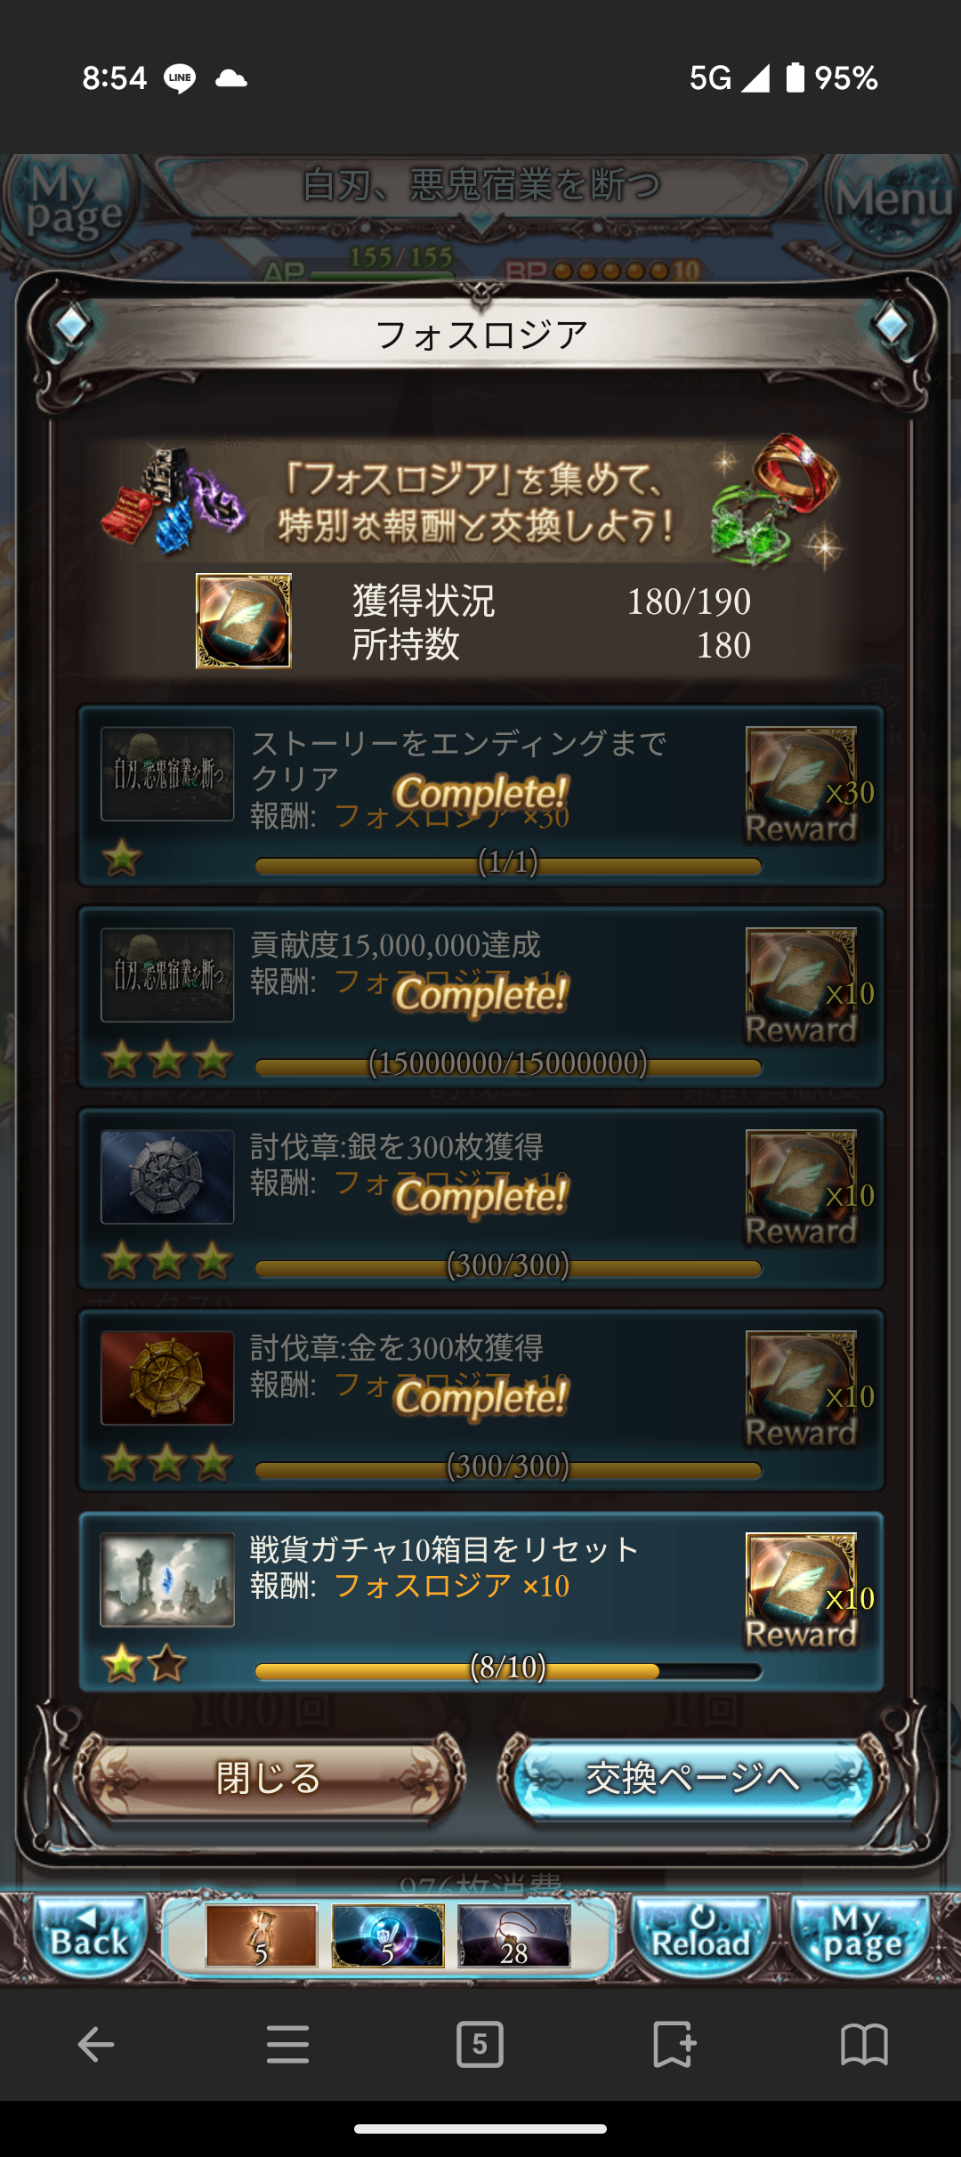This screenshot has height=2157, width=961.
Task: Tap the browser back arrow
Action: 96,2044
